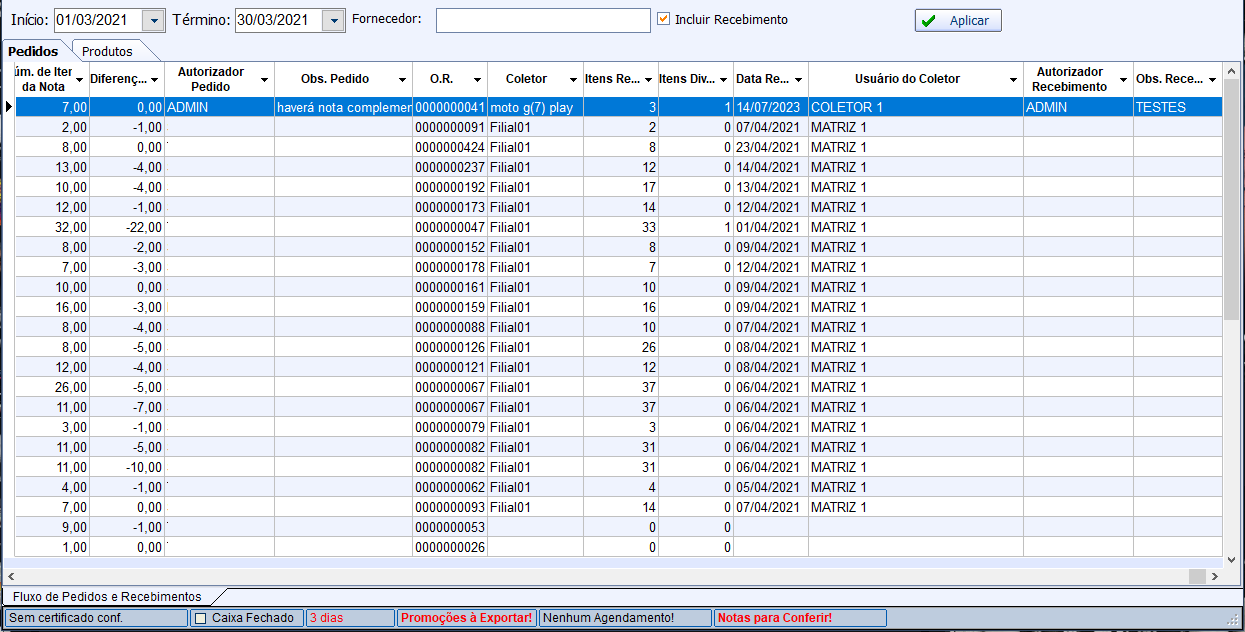Expand the Coletor column filter arrow
The image size is (1245, 632).
[574, 79]
